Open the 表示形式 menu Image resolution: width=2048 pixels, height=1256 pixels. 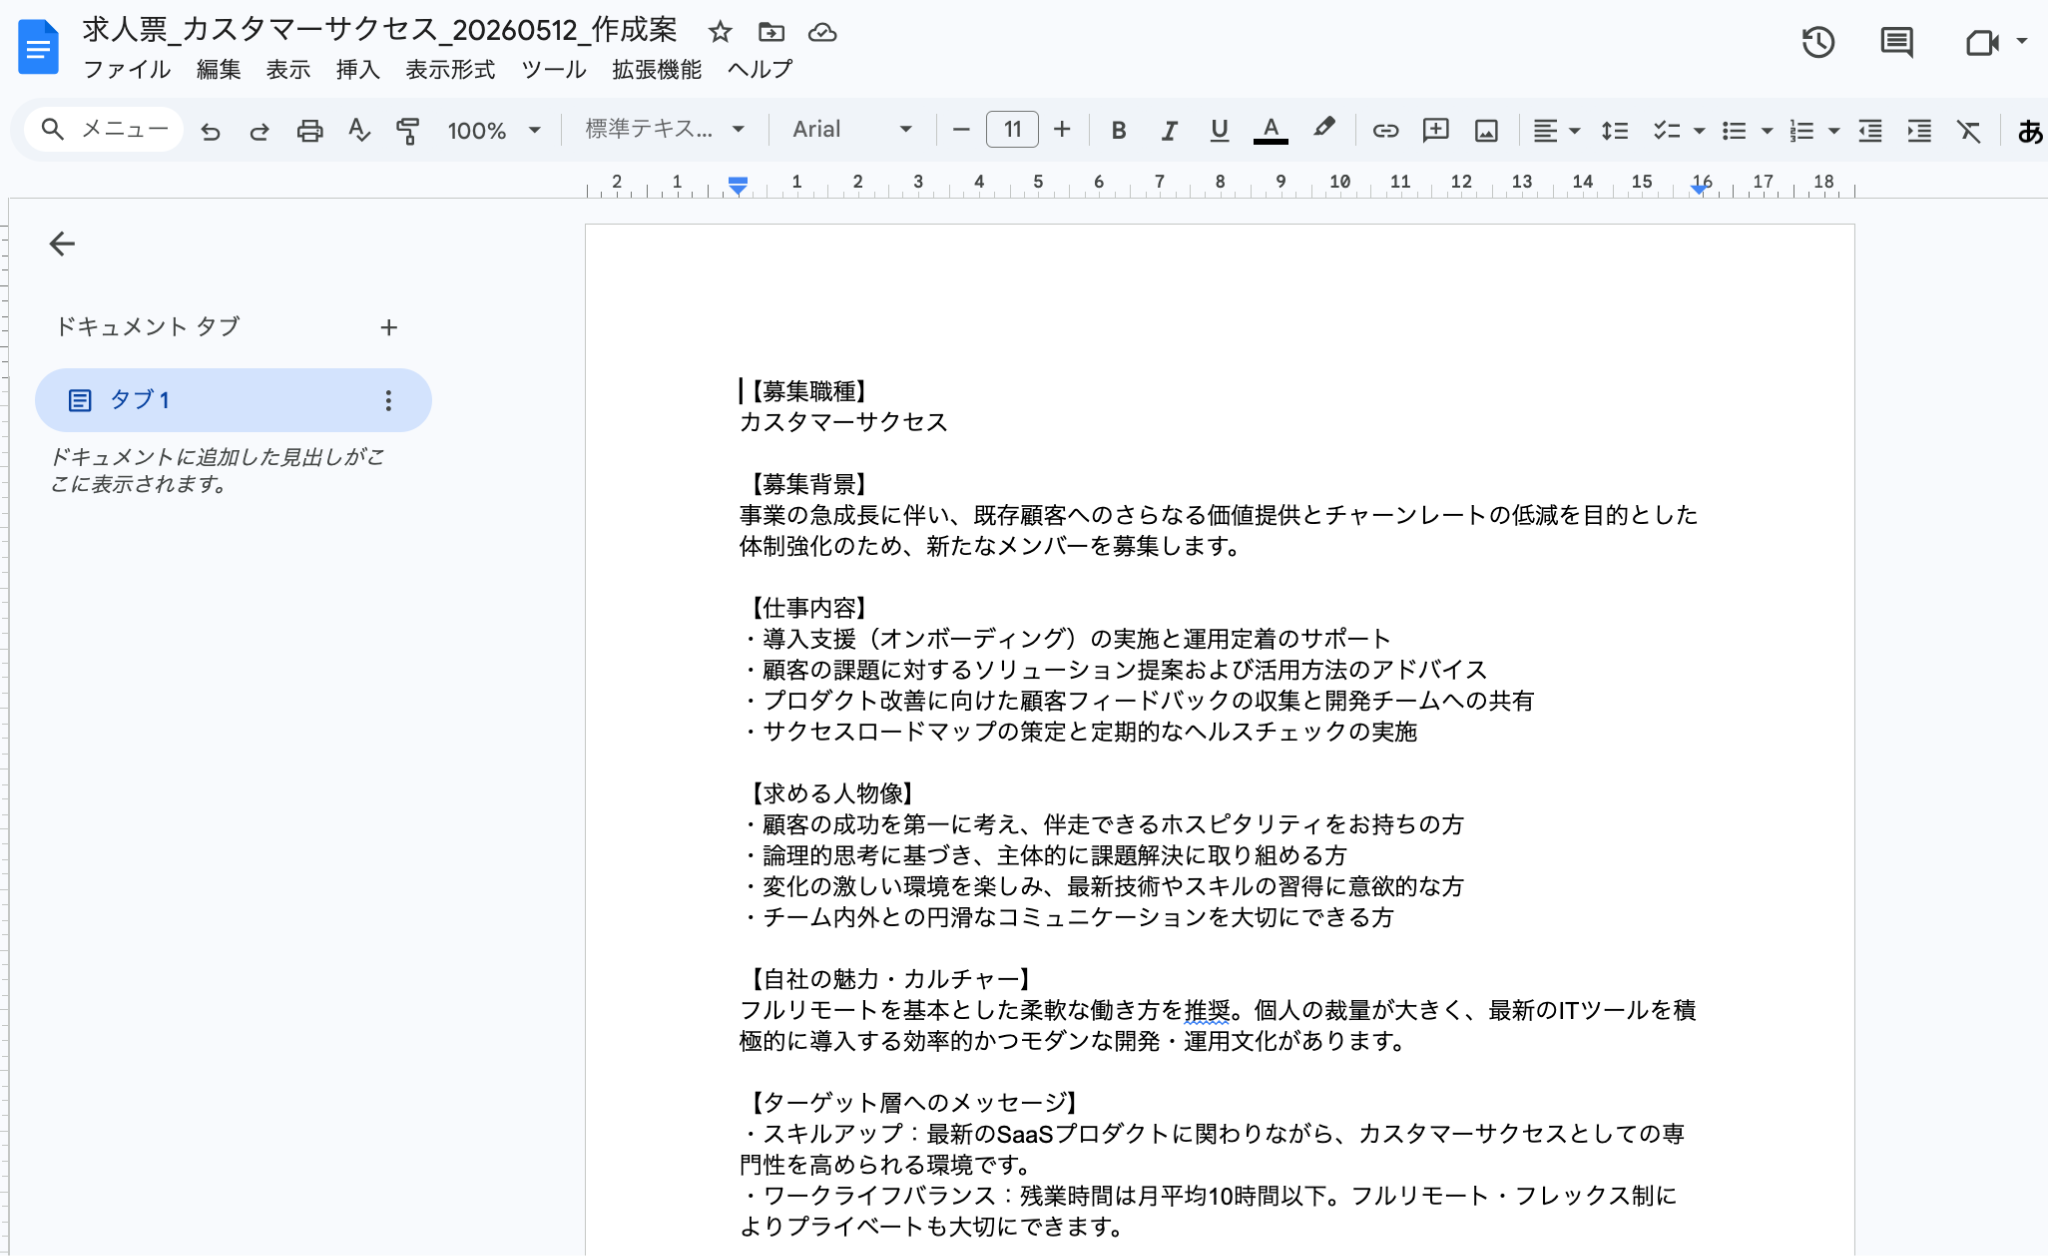tap(450, 70)
